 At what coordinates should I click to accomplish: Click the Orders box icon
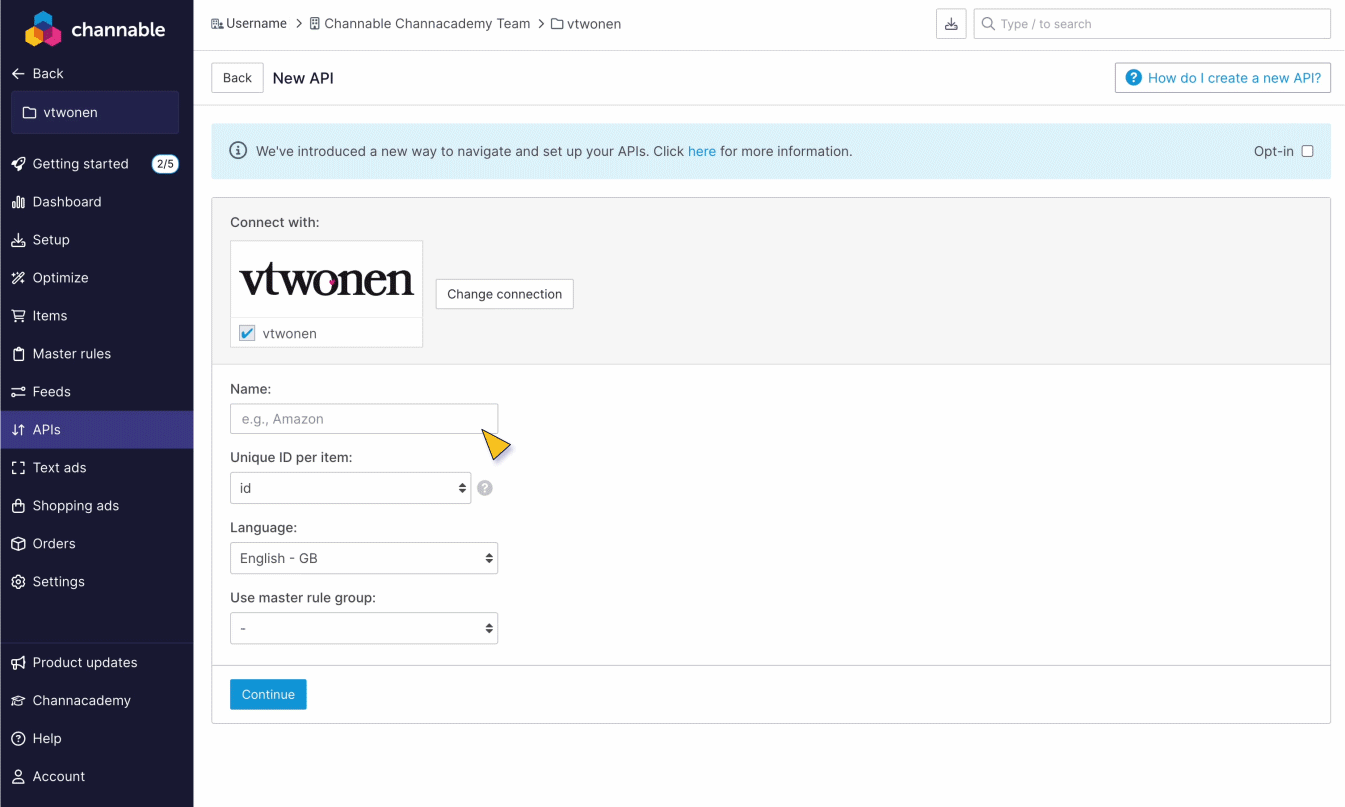click(x=18, y=544)
